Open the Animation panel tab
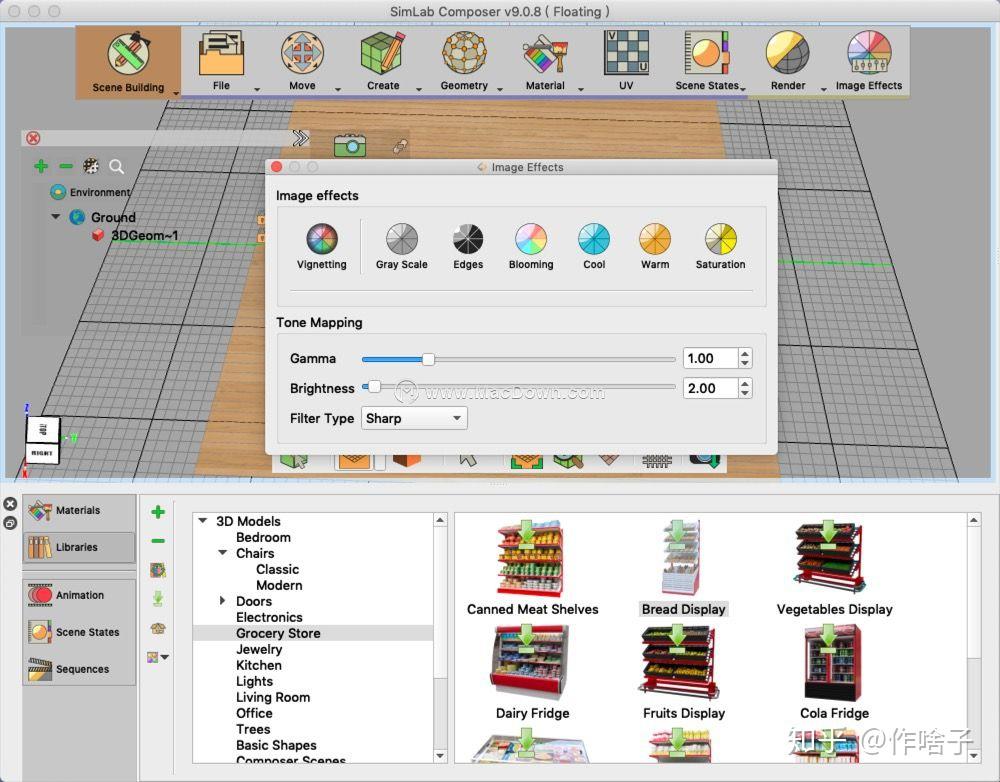 80,595
